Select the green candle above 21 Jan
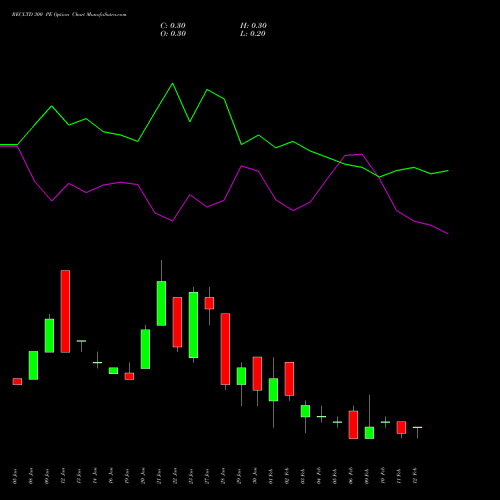The height and width of the screenshot is (500, 500). pos(161,303)
